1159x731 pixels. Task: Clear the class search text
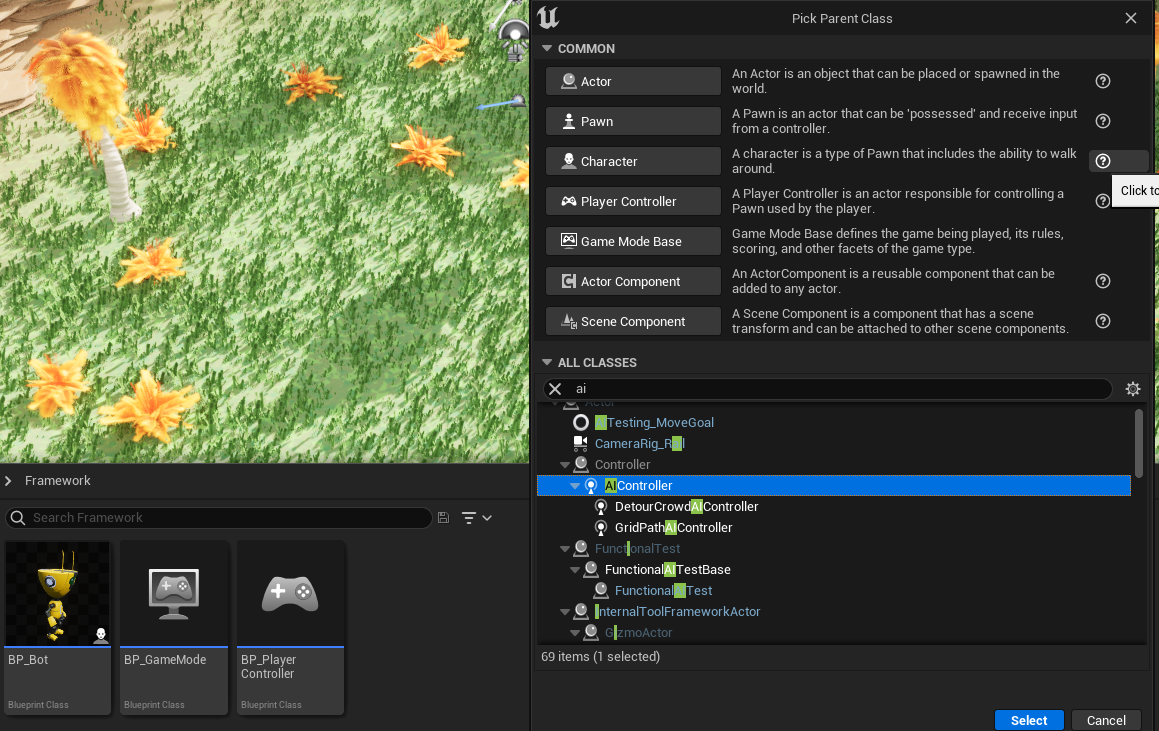555,389
